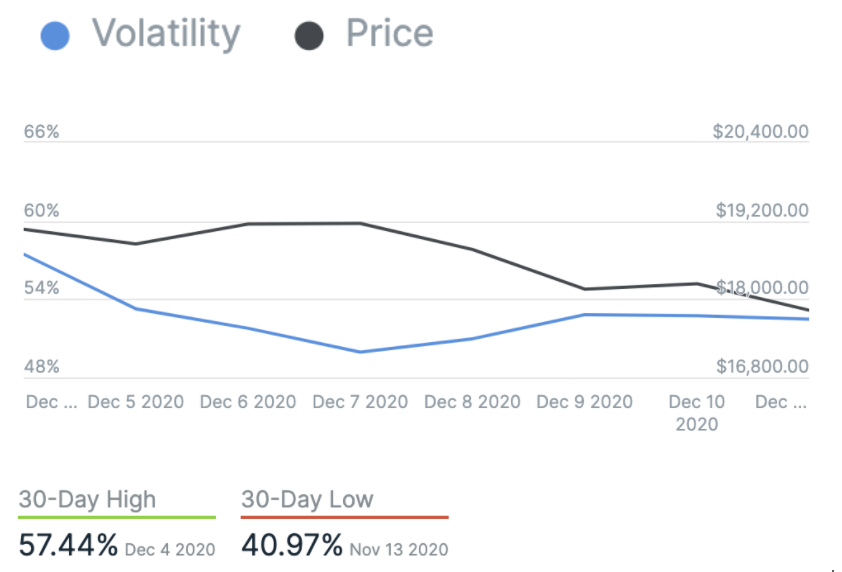Click the Volatility legend label
The image size is (842, 572).
pos(166,34)
